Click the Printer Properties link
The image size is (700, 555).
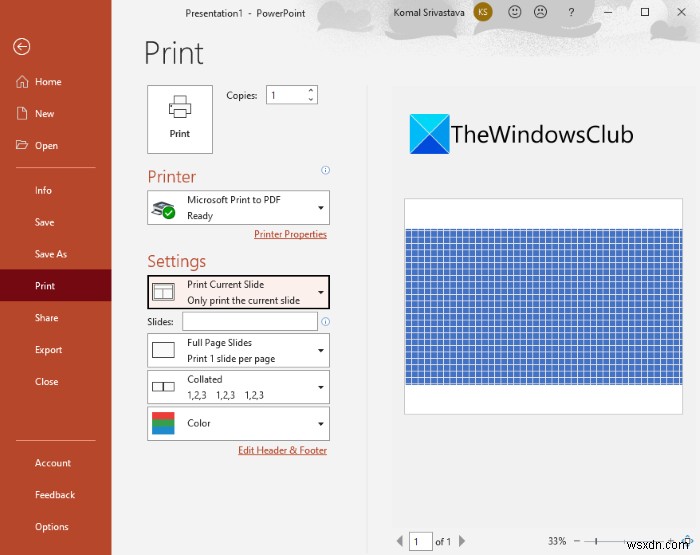[290, 234]
